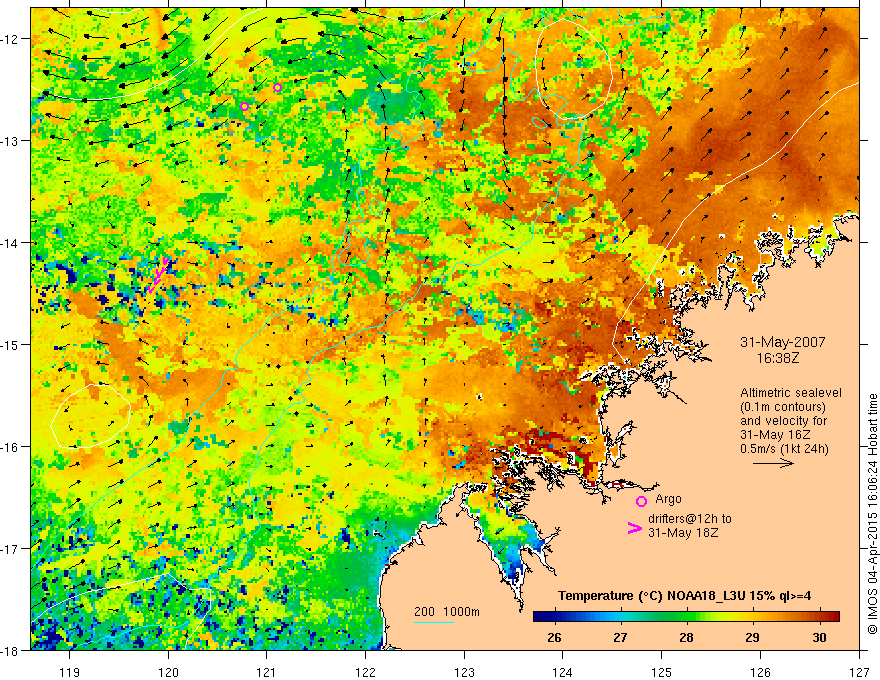Screen dimensions: 880x680
Task: Click the latitude axis label -15
Action: click(10, 345)
